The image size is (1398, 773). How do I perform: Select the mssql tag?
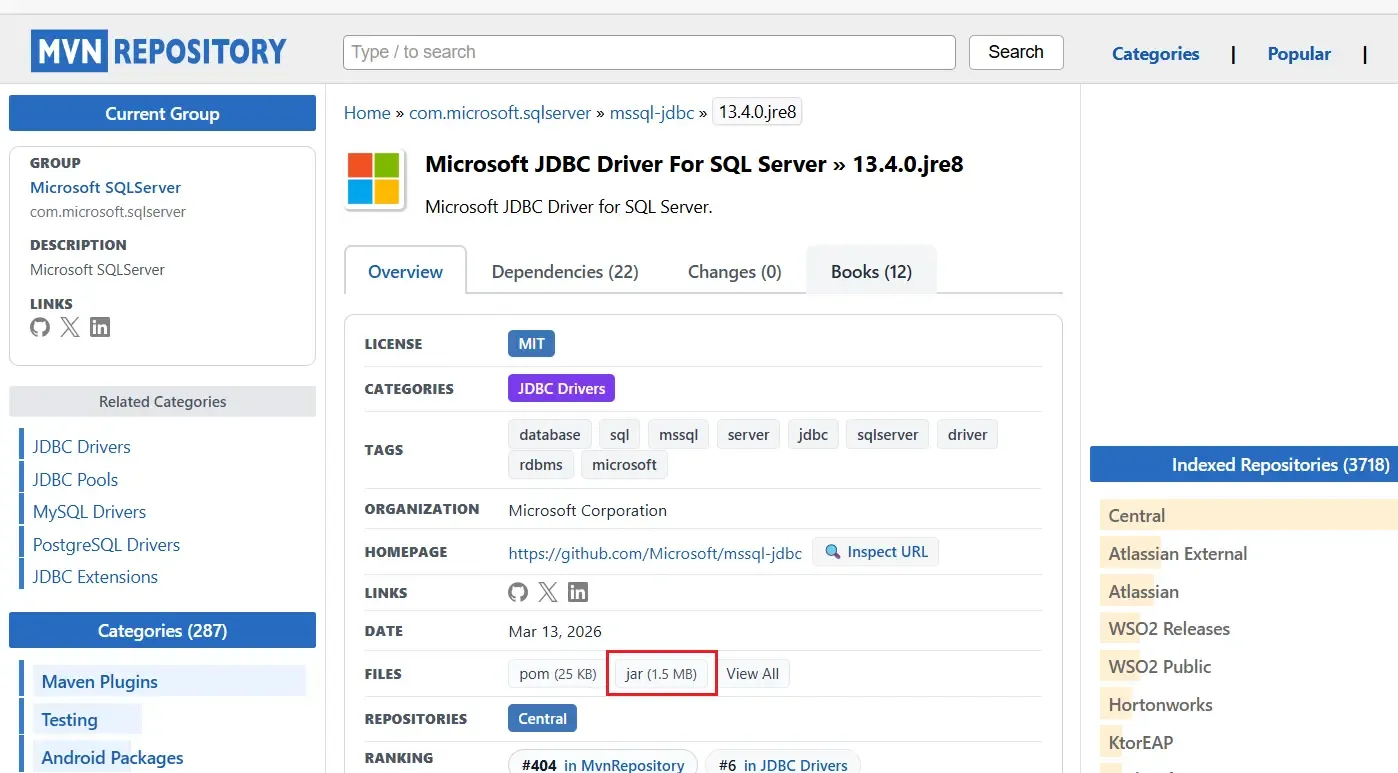pos(679,434)
